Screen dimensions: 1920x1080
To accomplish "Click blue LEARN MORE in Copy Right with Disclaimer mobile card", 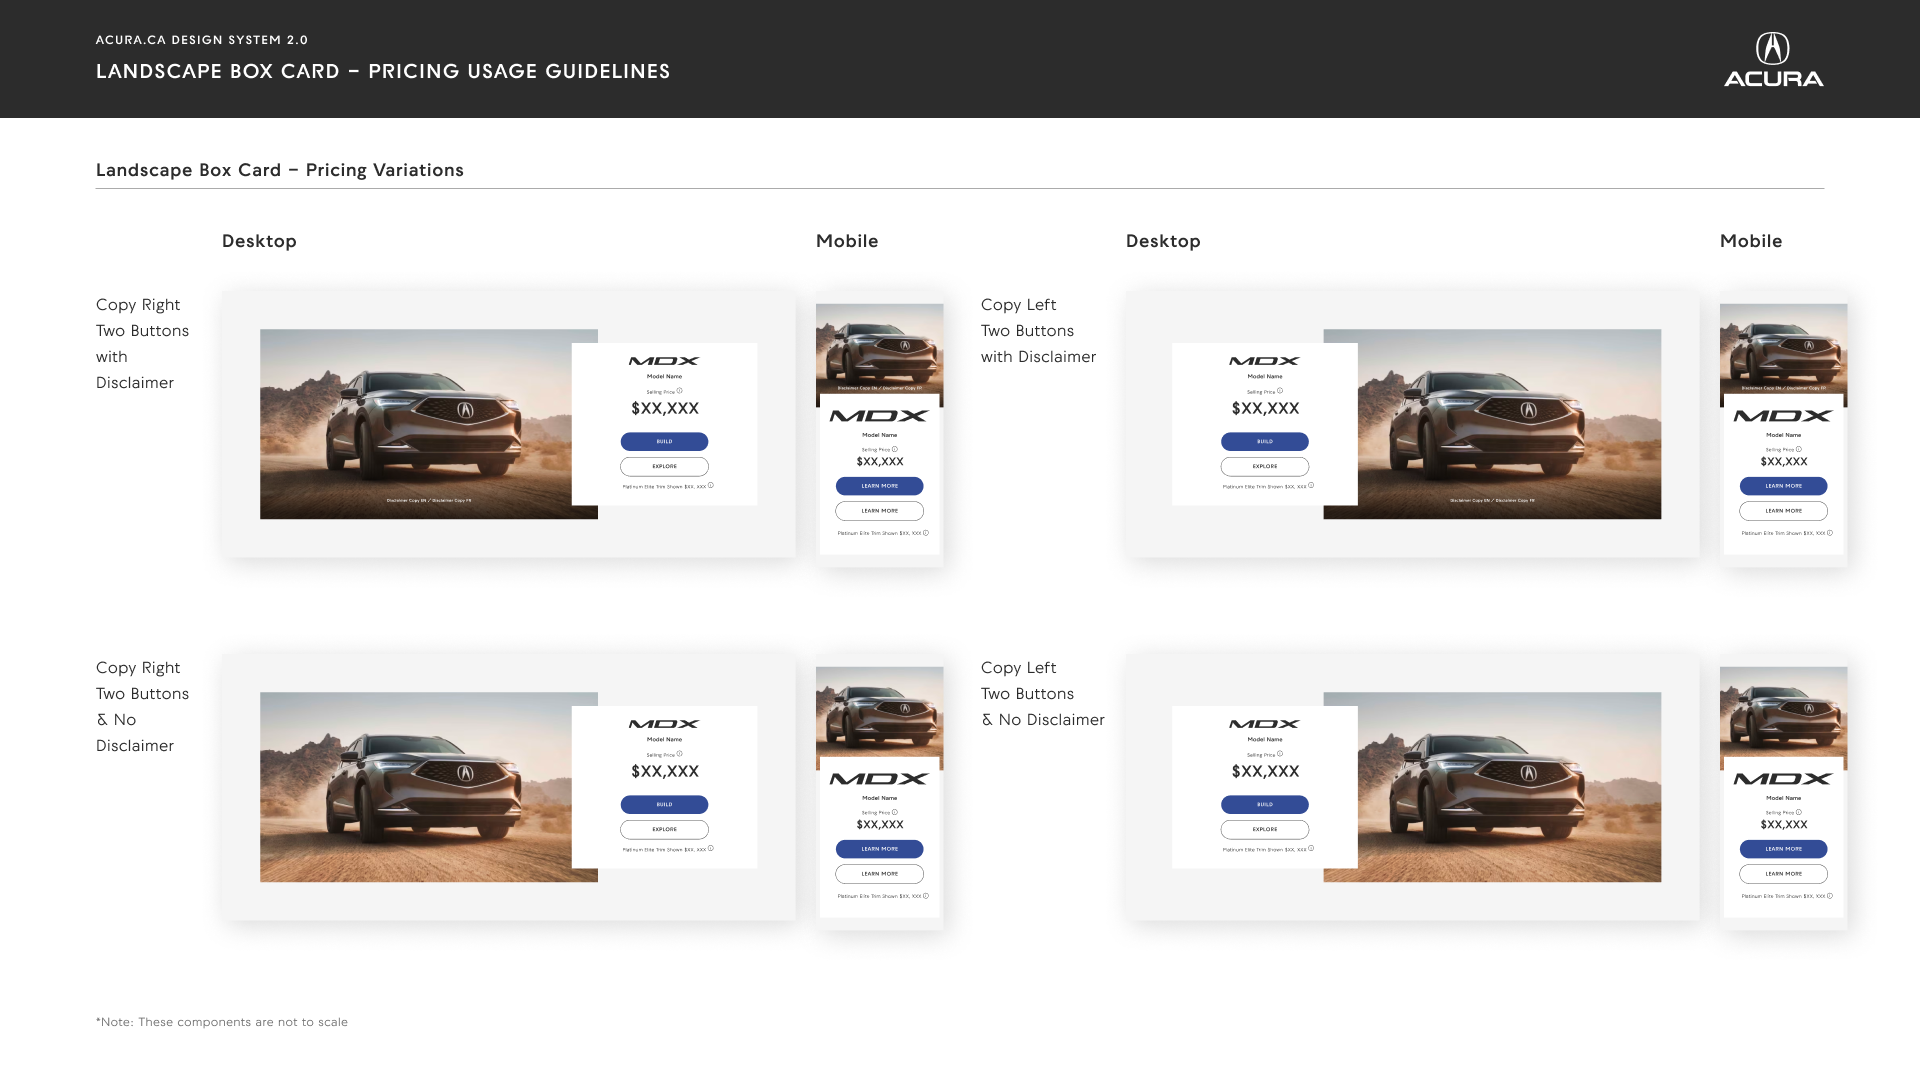I will tap(880, 486).
